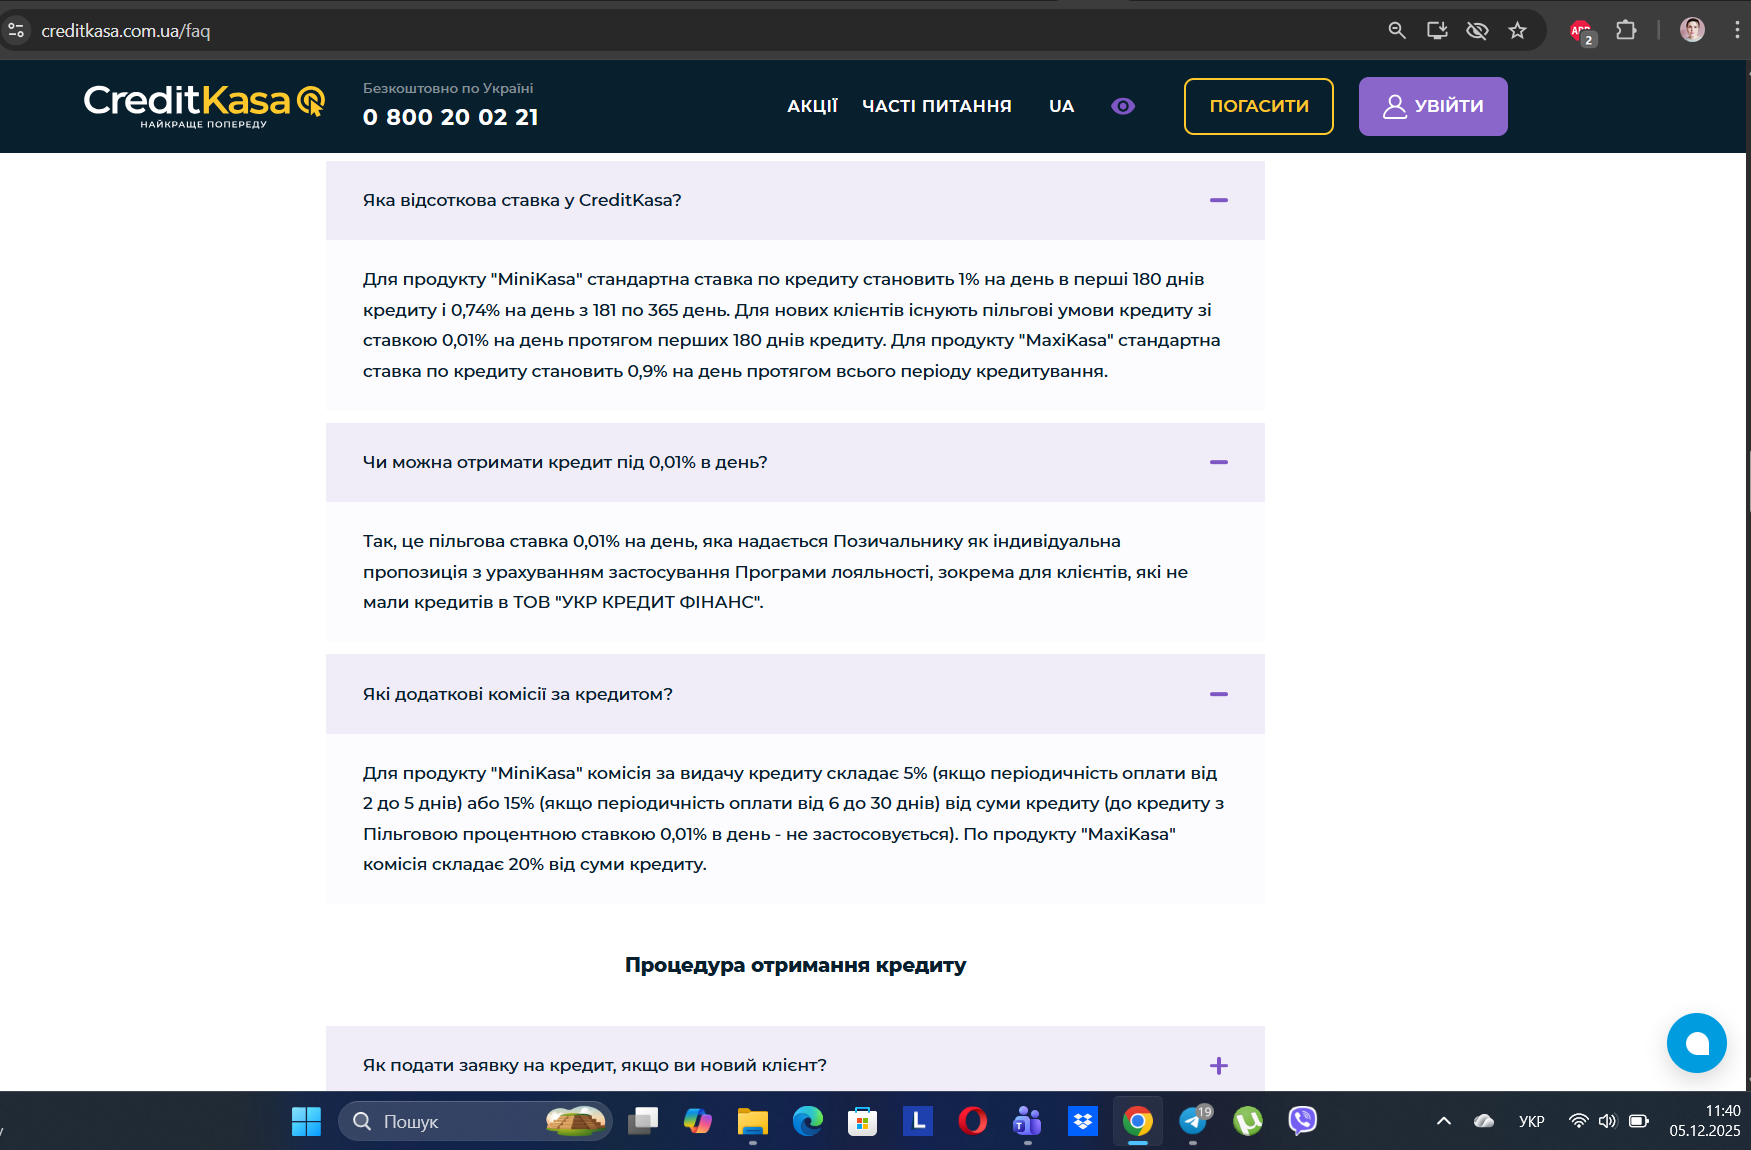Open uTorrent from the taskbar
Image resolution: width=1751 pixels, height=1150 pixels.
click(1247, 1121)
